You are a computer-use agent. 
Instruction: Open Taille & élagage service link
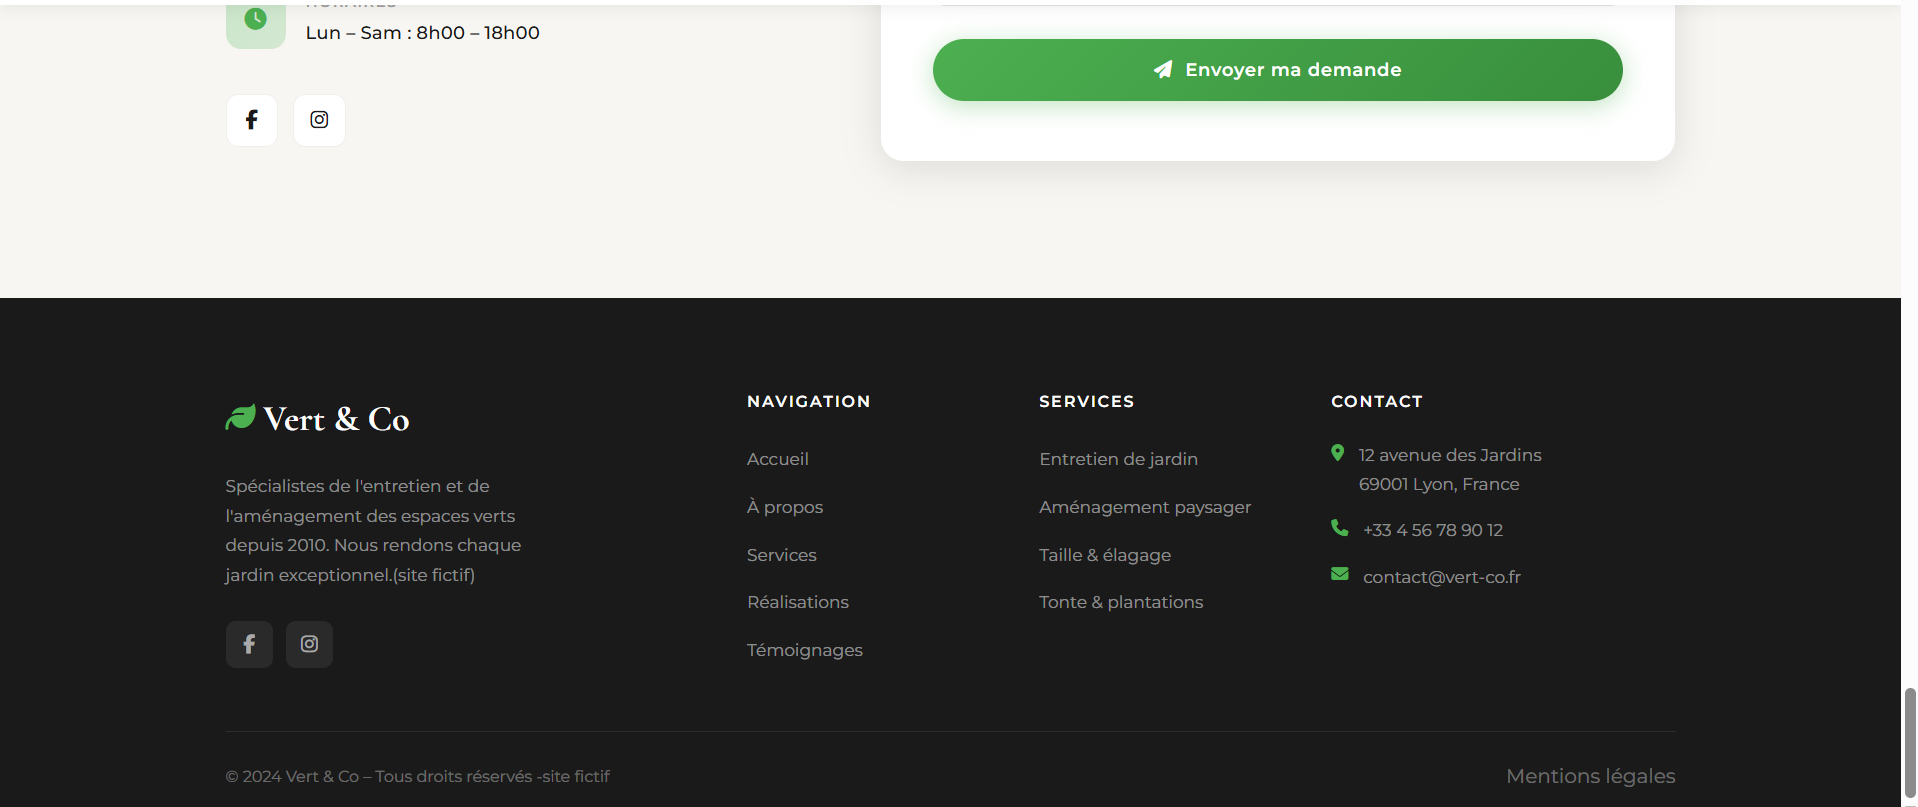tap(1105, 555)
